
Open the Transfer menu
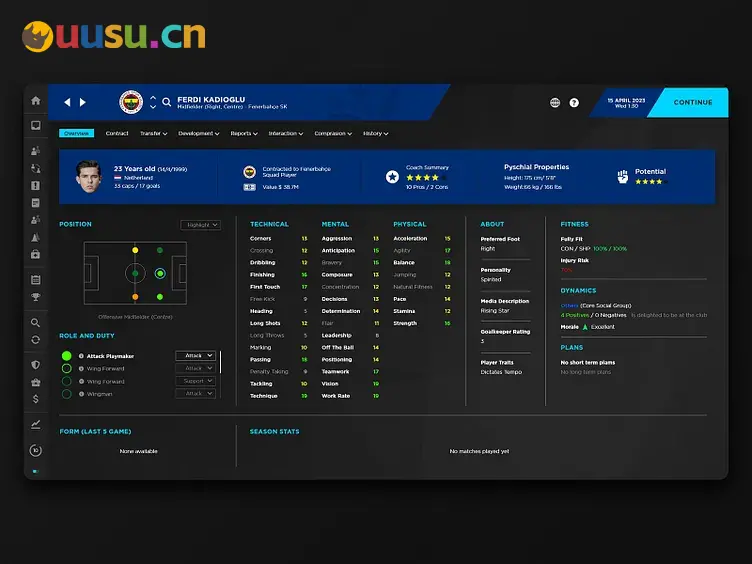153,133
